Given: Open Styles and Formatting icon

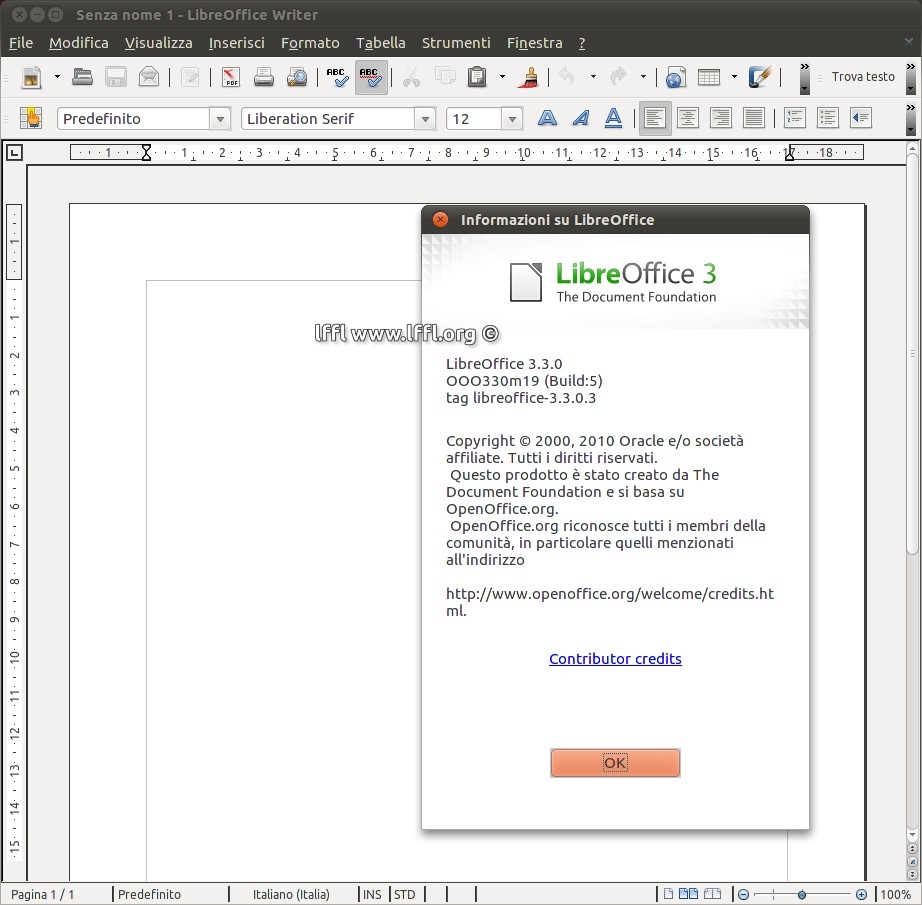Looking at the screenshot, I should pos(31,118).
